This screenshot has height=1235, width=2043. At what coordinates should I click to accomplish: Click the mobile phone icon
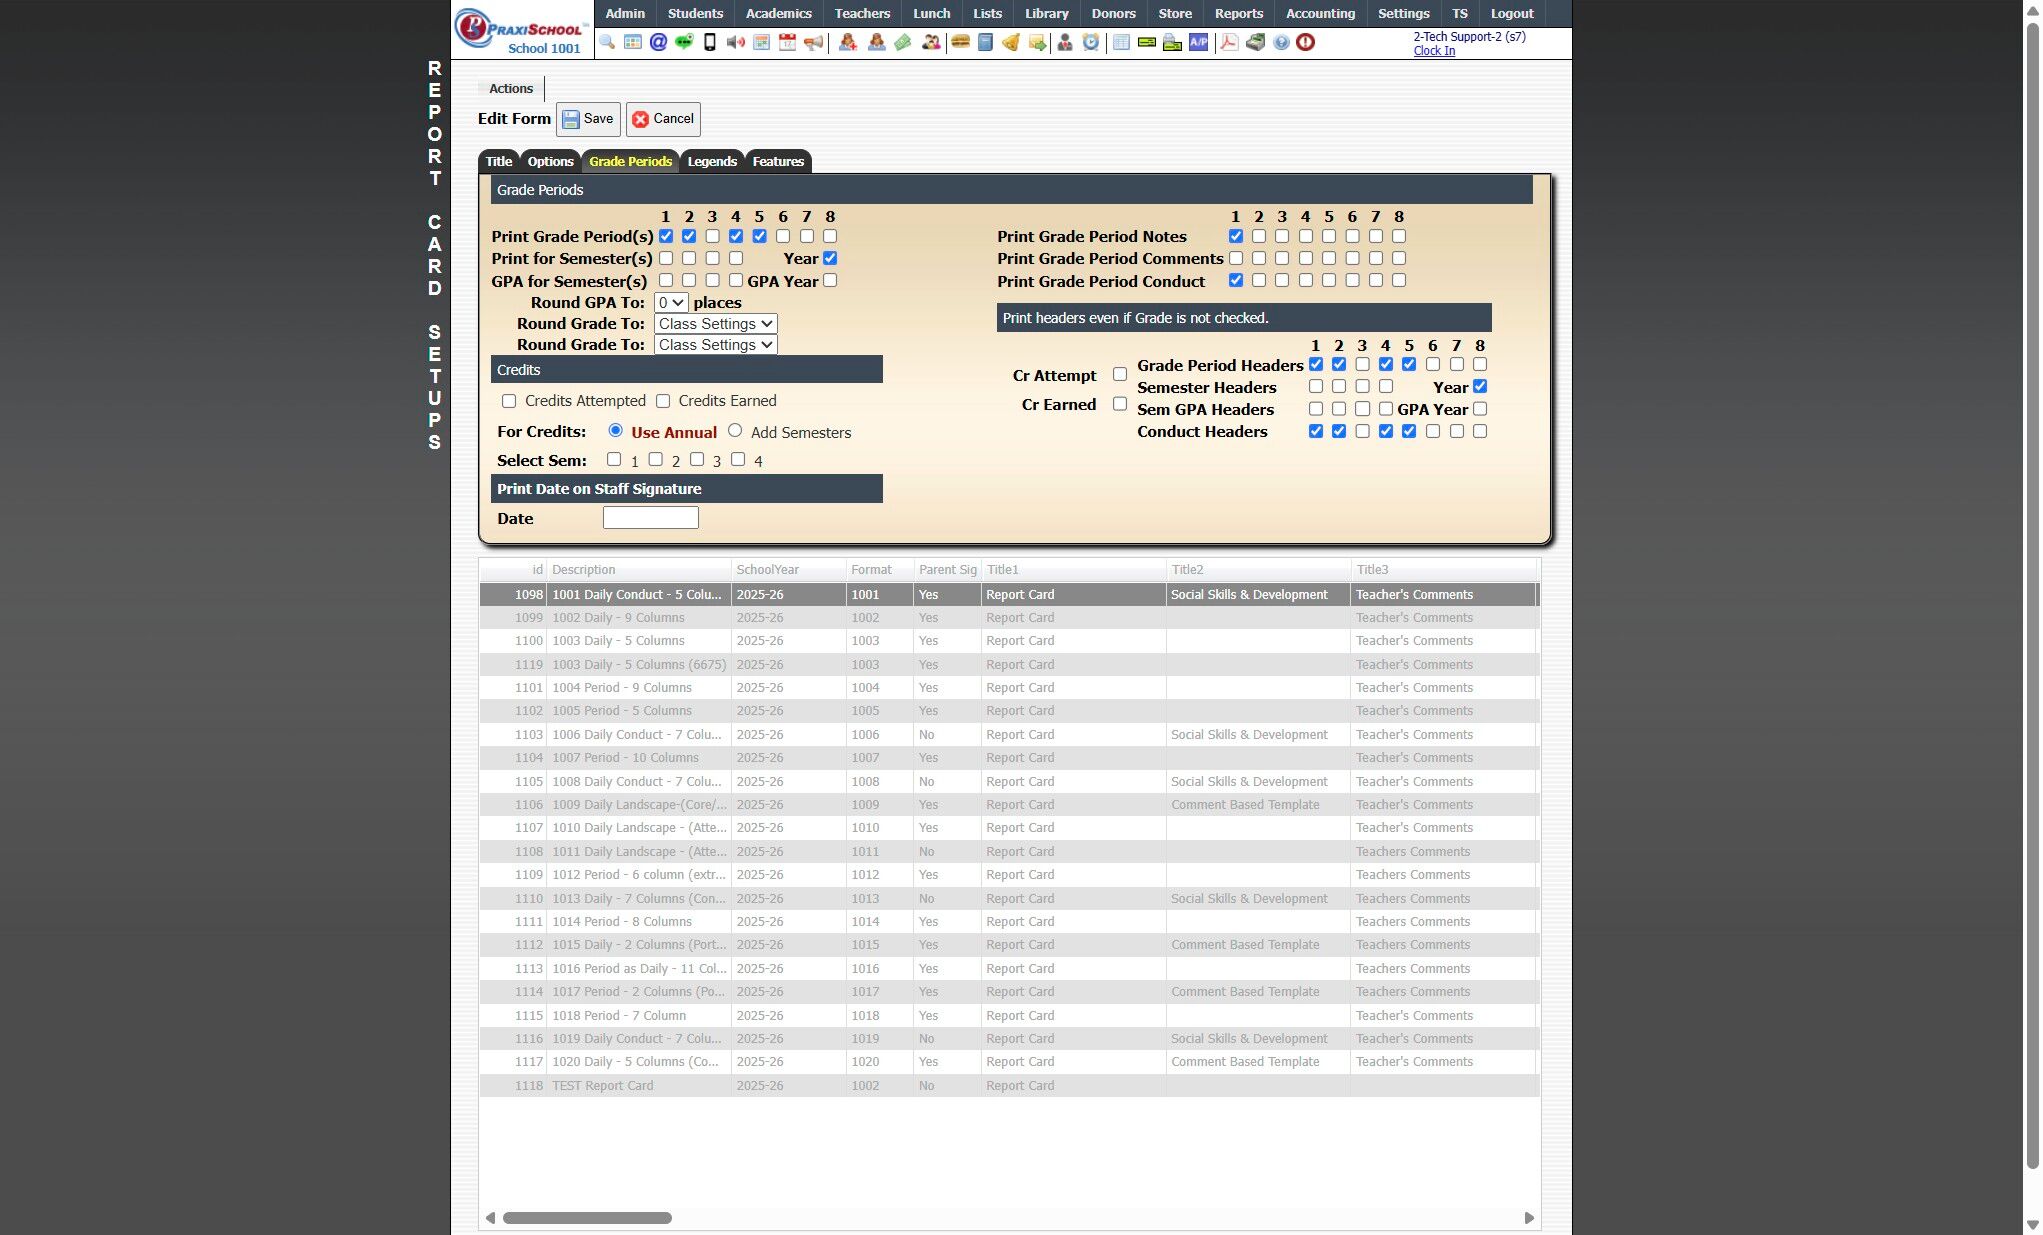tap(710, 42)
